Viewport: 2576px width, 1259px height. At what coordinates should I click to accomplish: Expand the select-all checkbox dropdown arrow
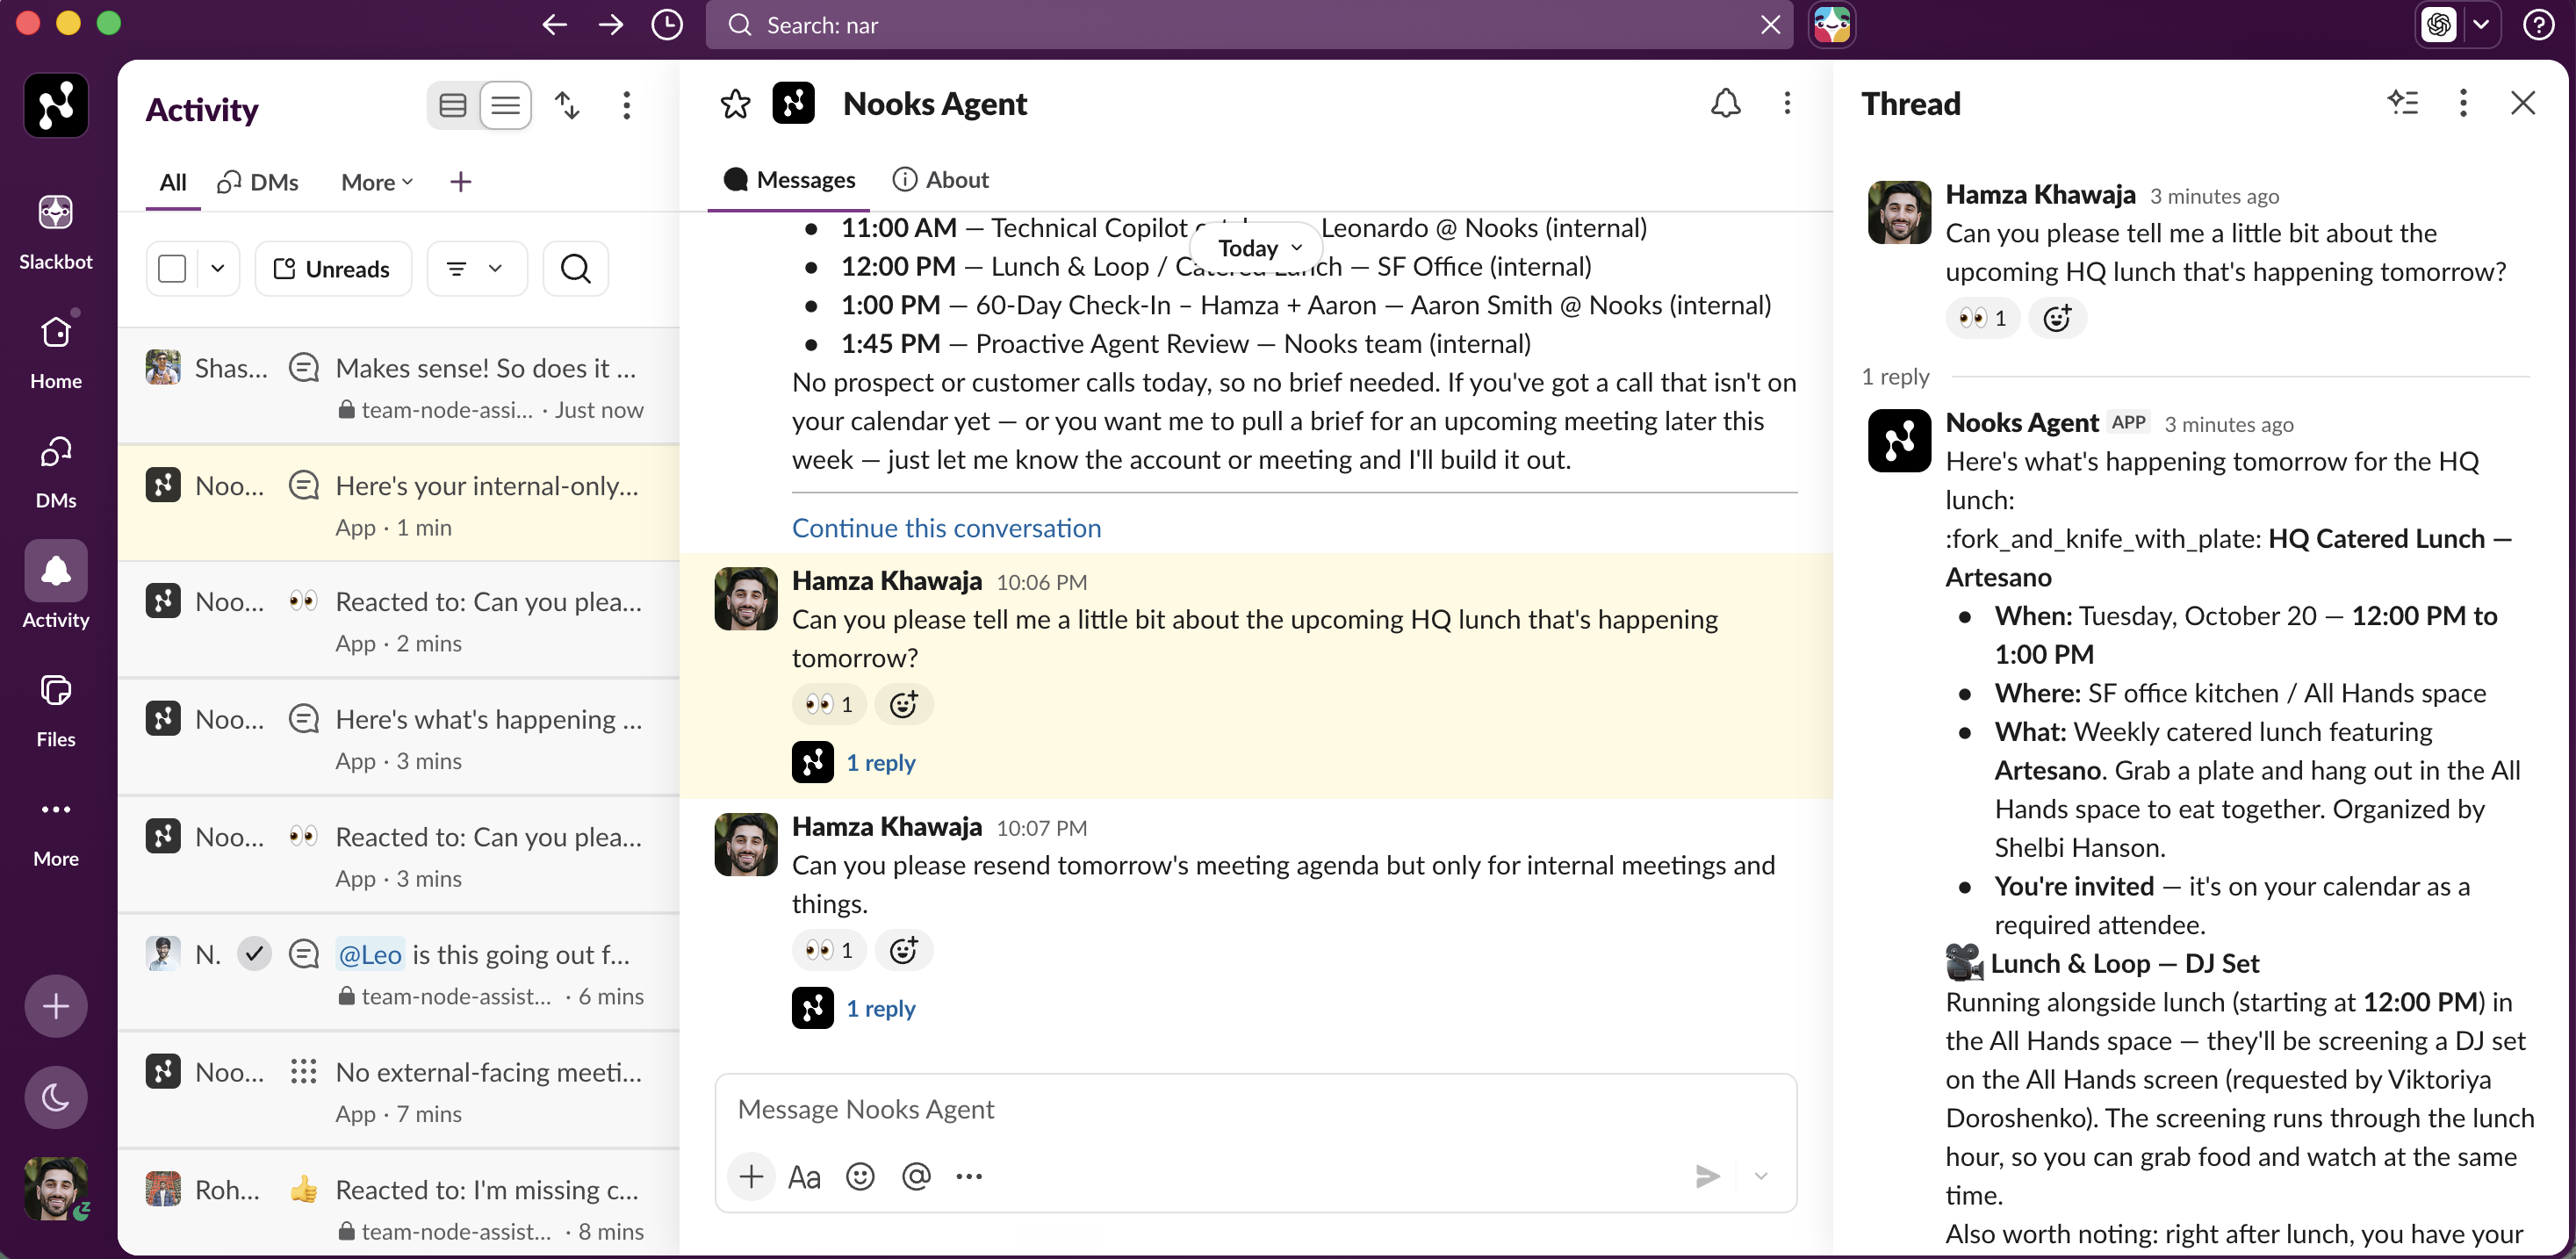click(x=217, y=269)
